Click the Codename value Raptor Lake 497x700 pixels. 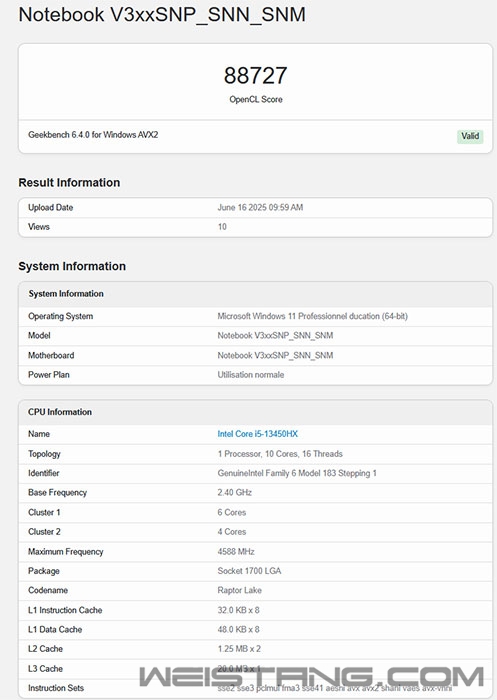[x=239, y=590]
